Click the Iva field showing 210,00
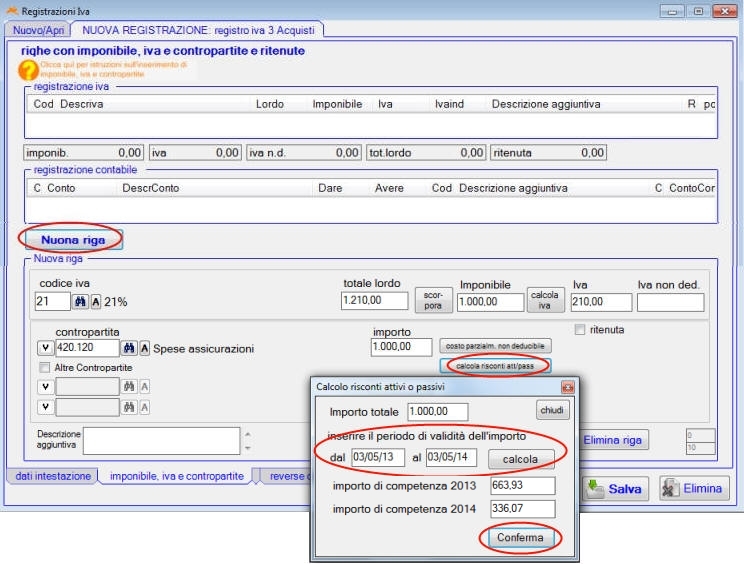The height and width of the screenshot is (564, 744). (601, 302)
